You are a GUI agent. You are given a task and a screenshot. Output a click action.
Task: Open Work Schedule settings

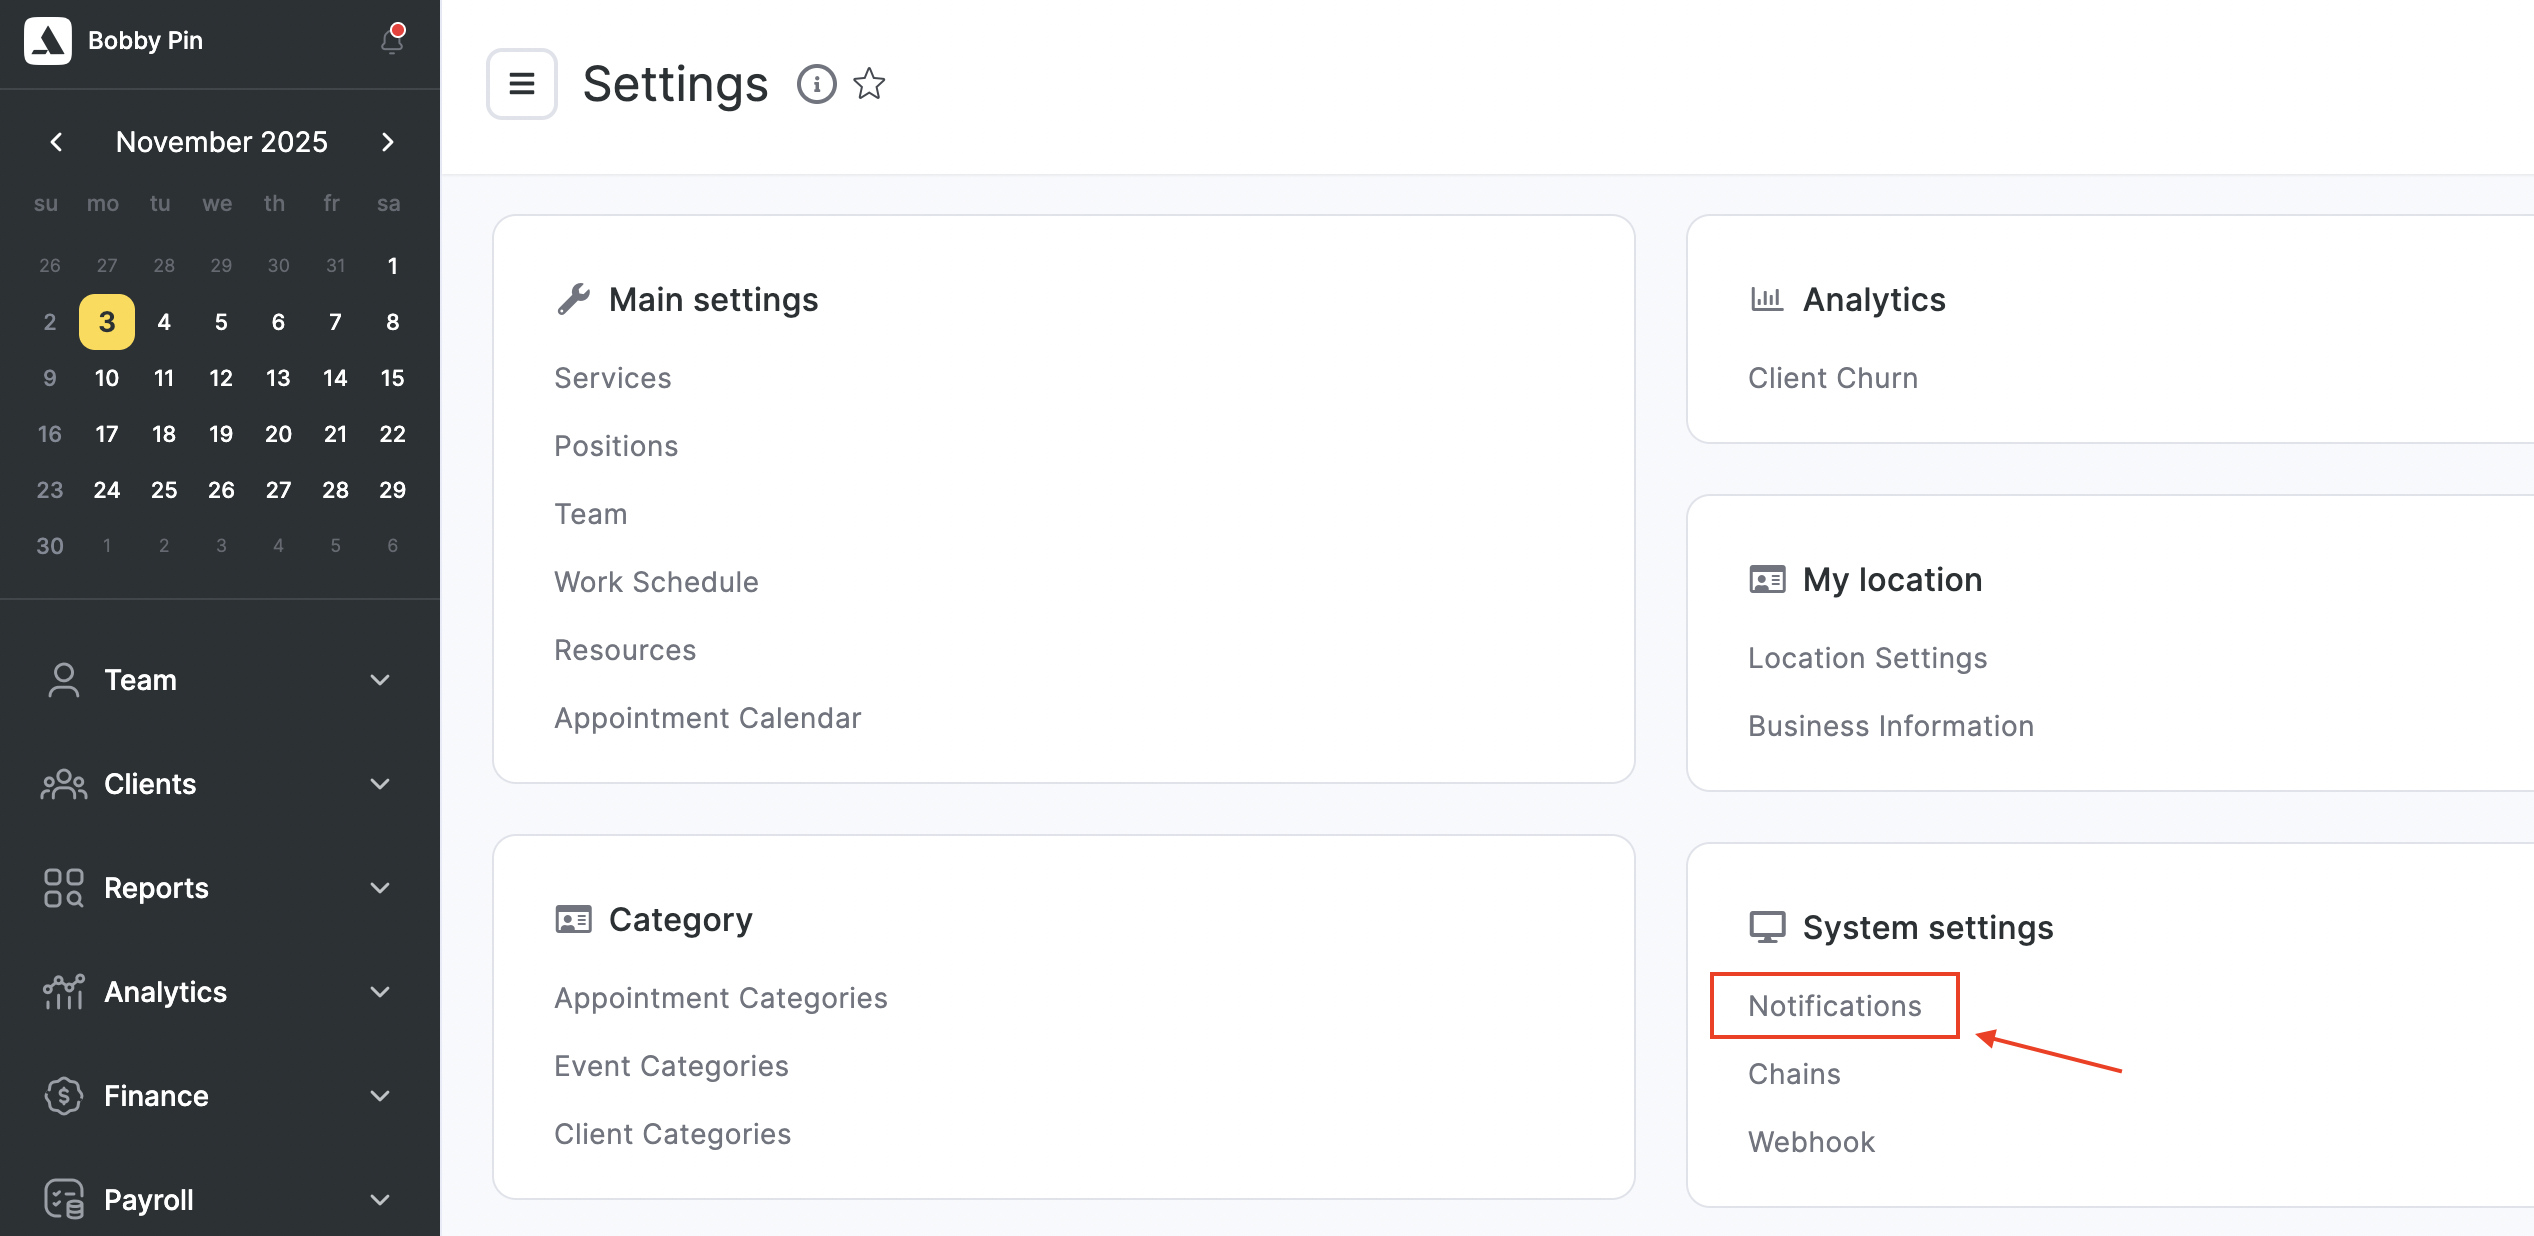[x=656, y=582]
